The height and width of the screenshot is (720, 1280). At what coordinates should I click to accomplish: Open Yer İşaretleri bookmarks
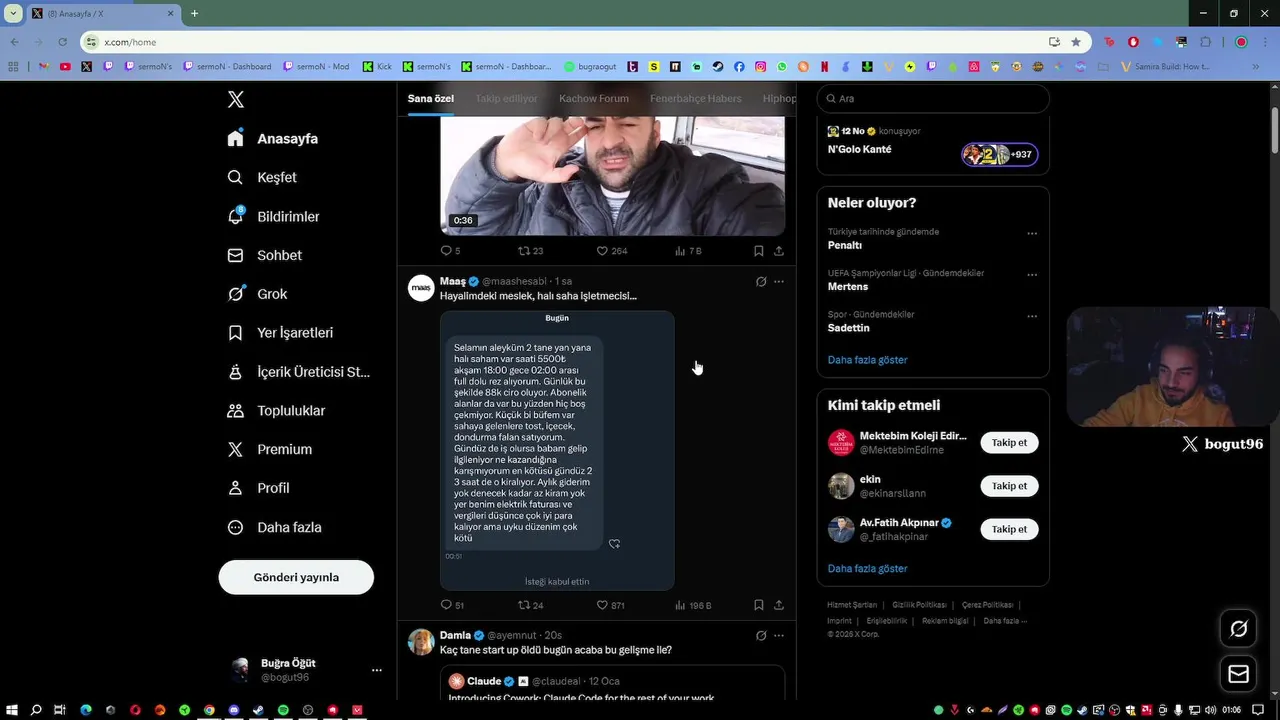click(280, 333)
